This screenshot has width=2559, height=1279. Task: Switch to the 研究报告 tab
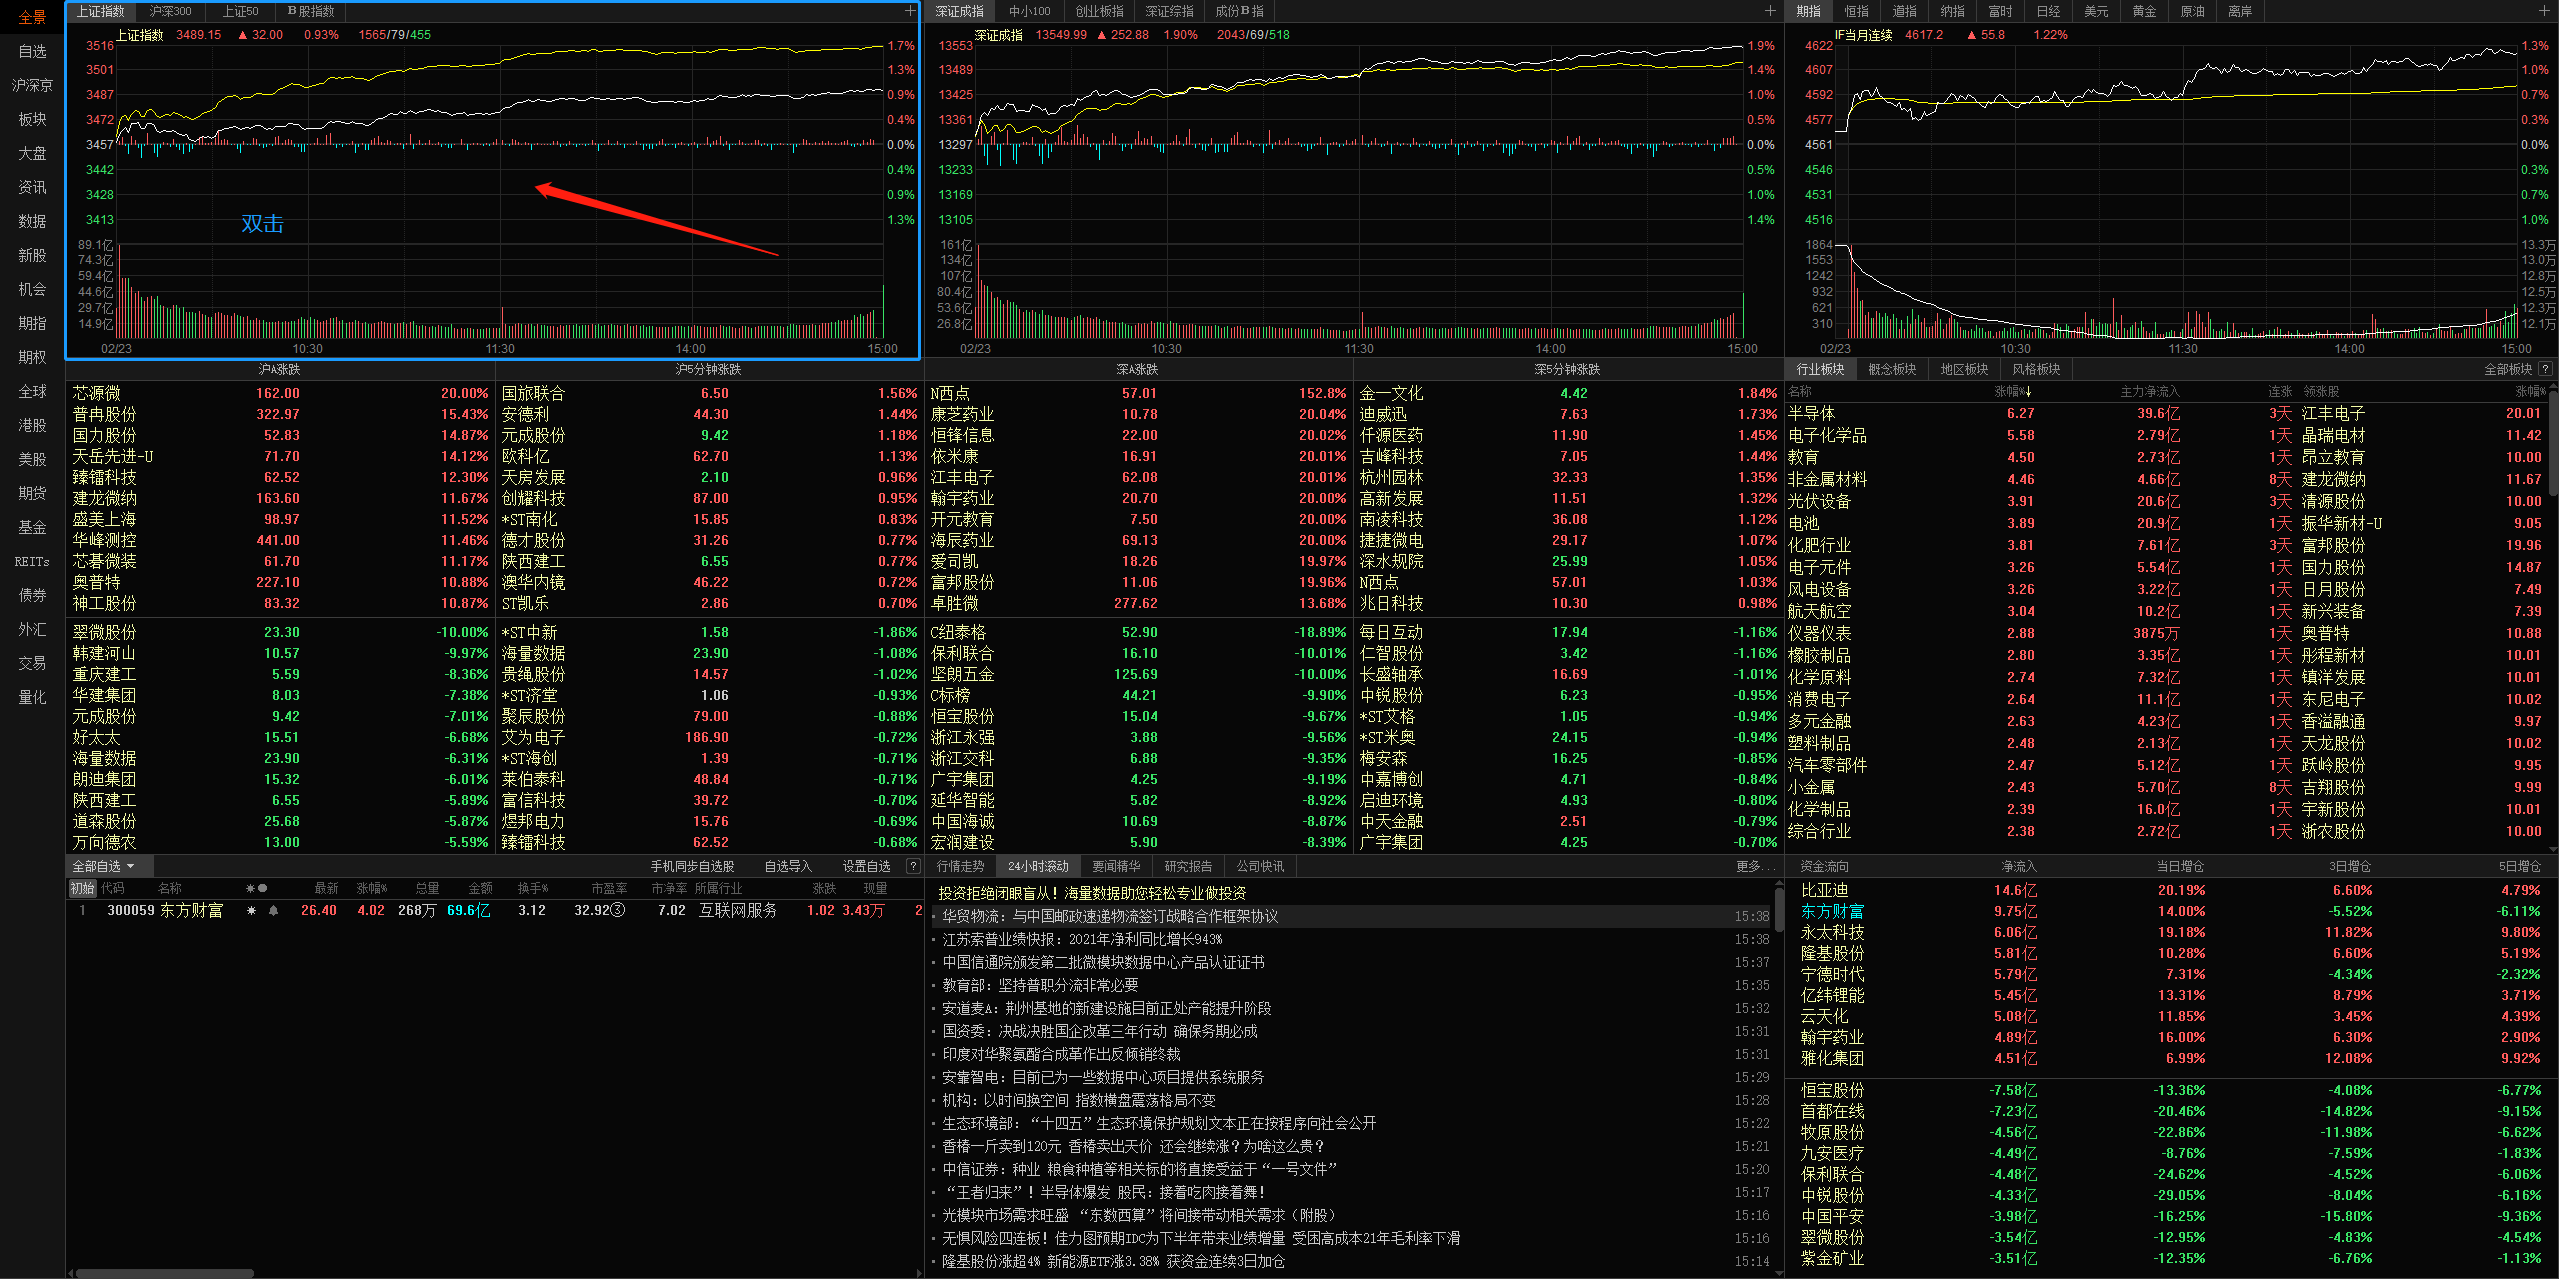[x=1188, y=866]
